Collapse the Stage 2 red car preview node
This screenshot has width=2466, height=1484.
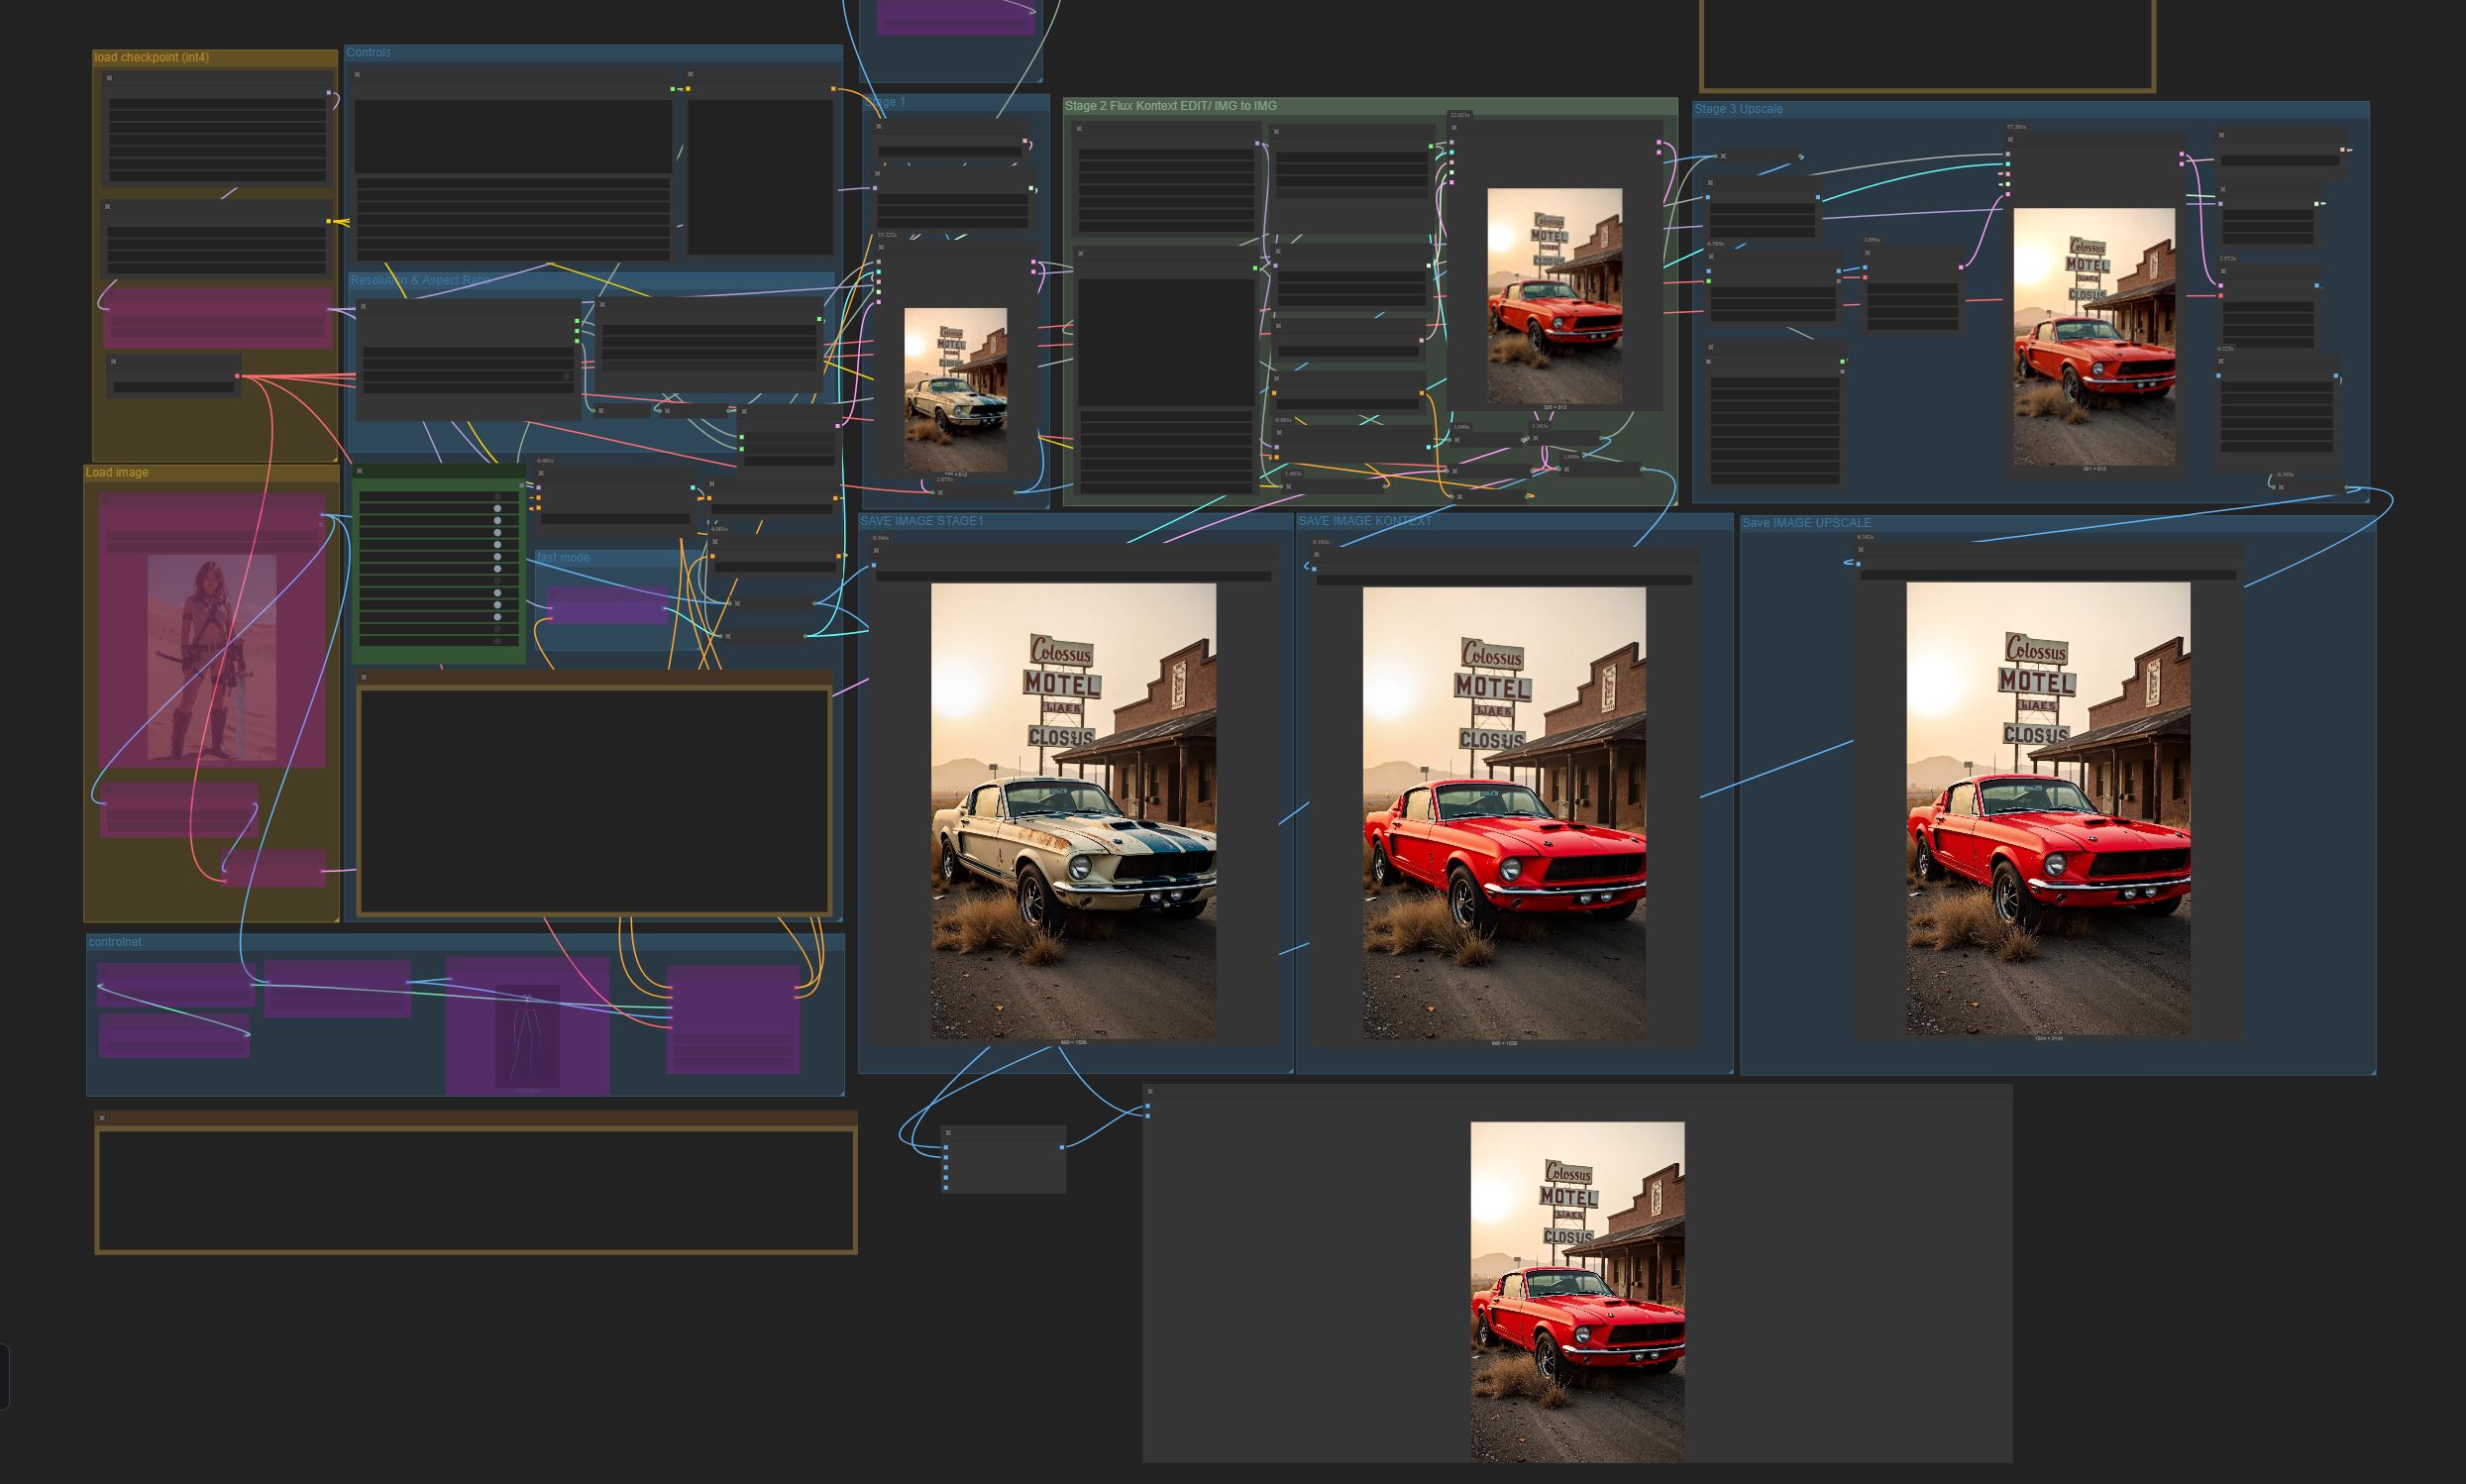click(1455, 127)
